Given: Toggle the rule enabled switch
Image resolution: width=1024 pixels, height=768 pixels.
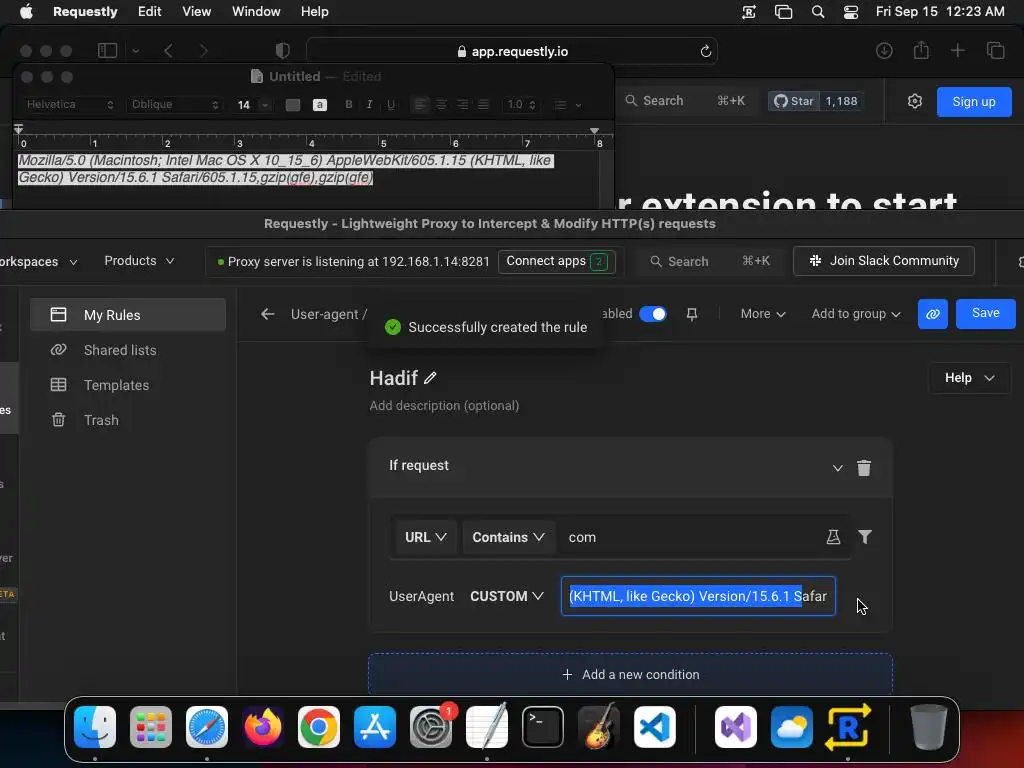Looking at the screenshot, I should pos(652,314).
